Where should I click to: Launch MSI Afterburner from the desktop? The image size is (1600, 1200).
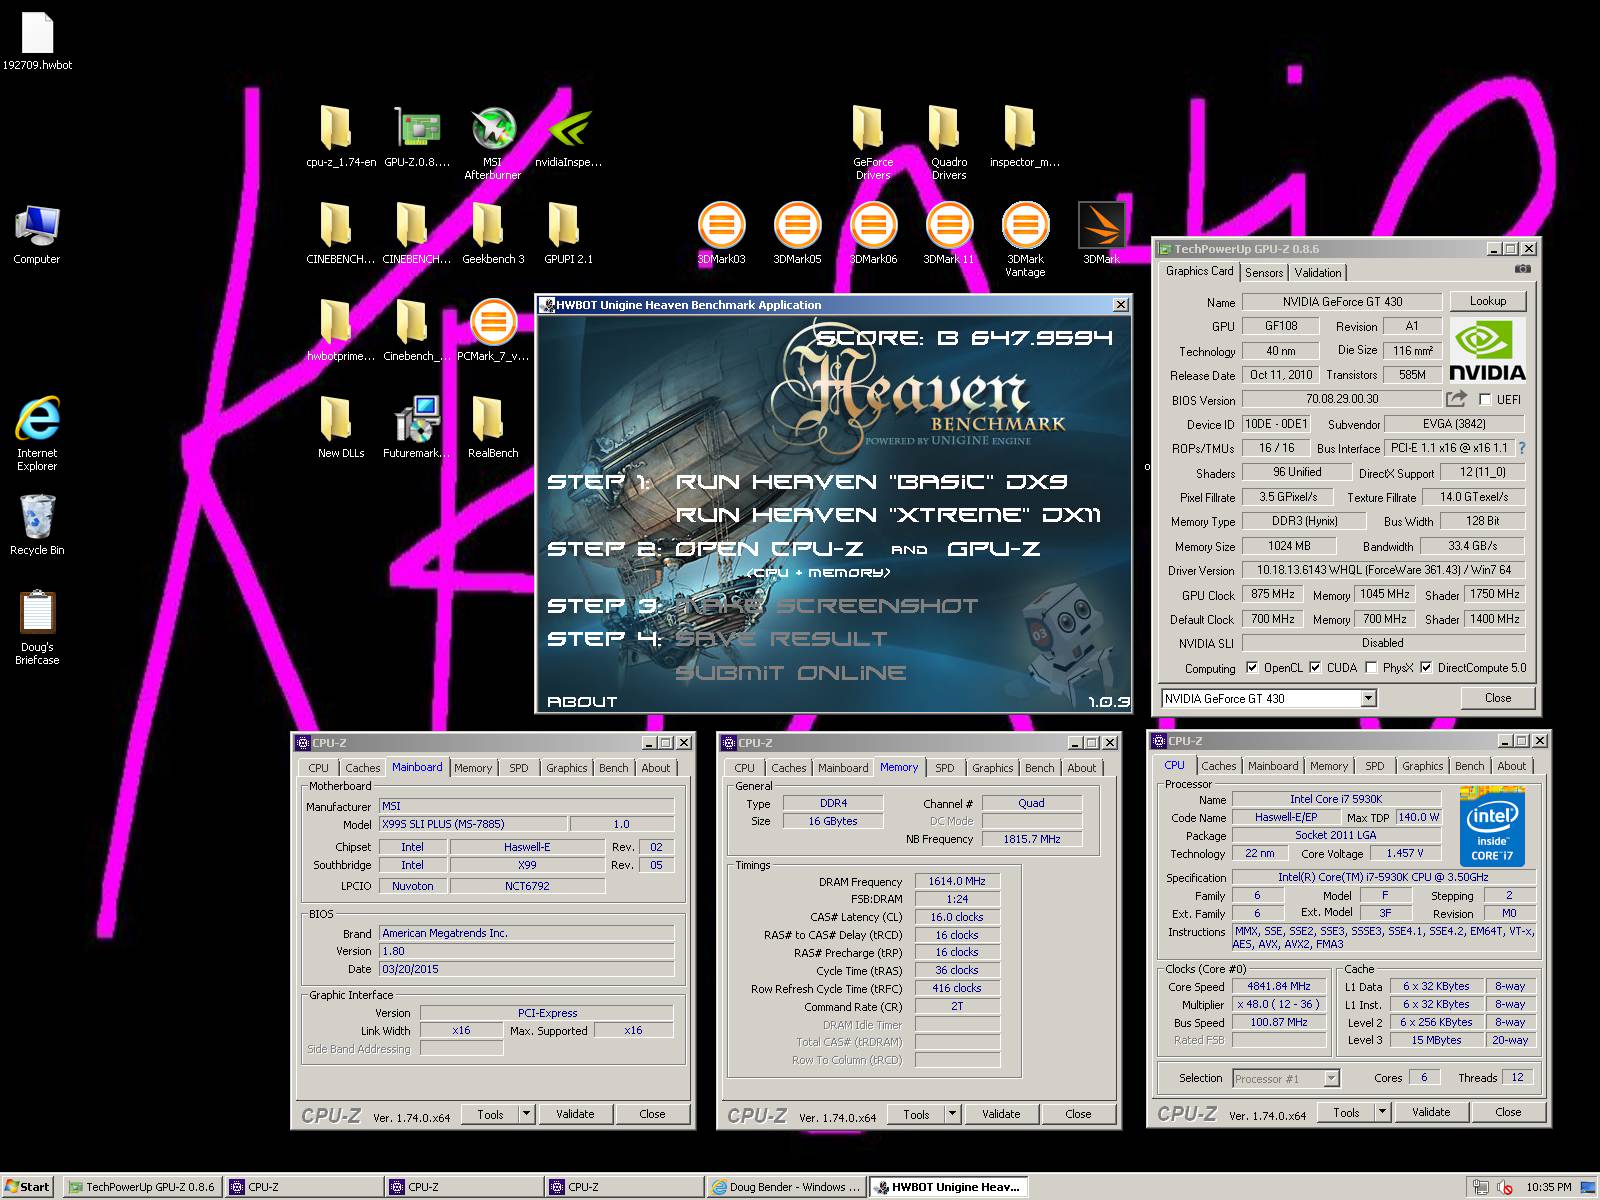point(492,144)
